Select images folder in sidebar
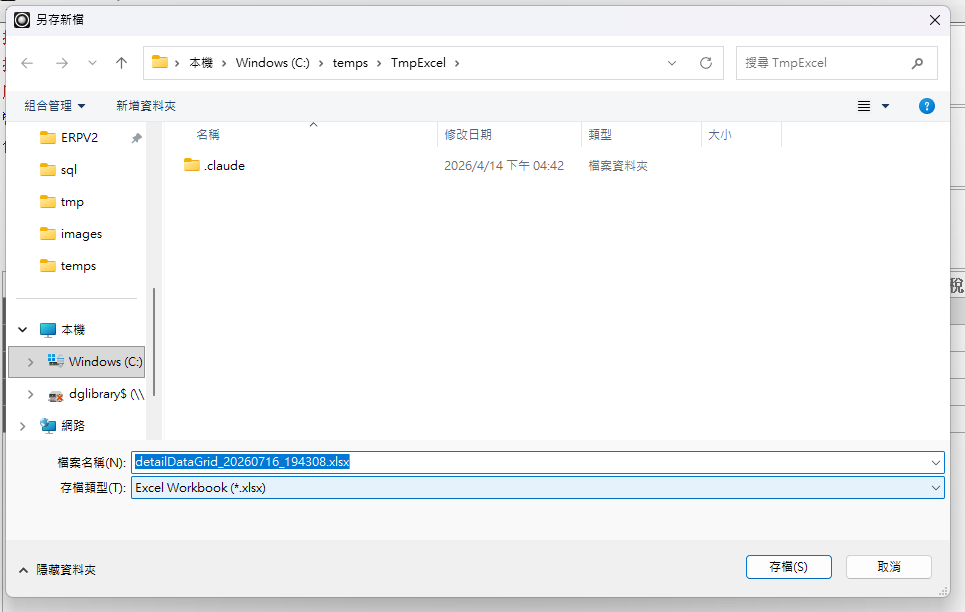The image size is (965, 612). click(81, 234)
